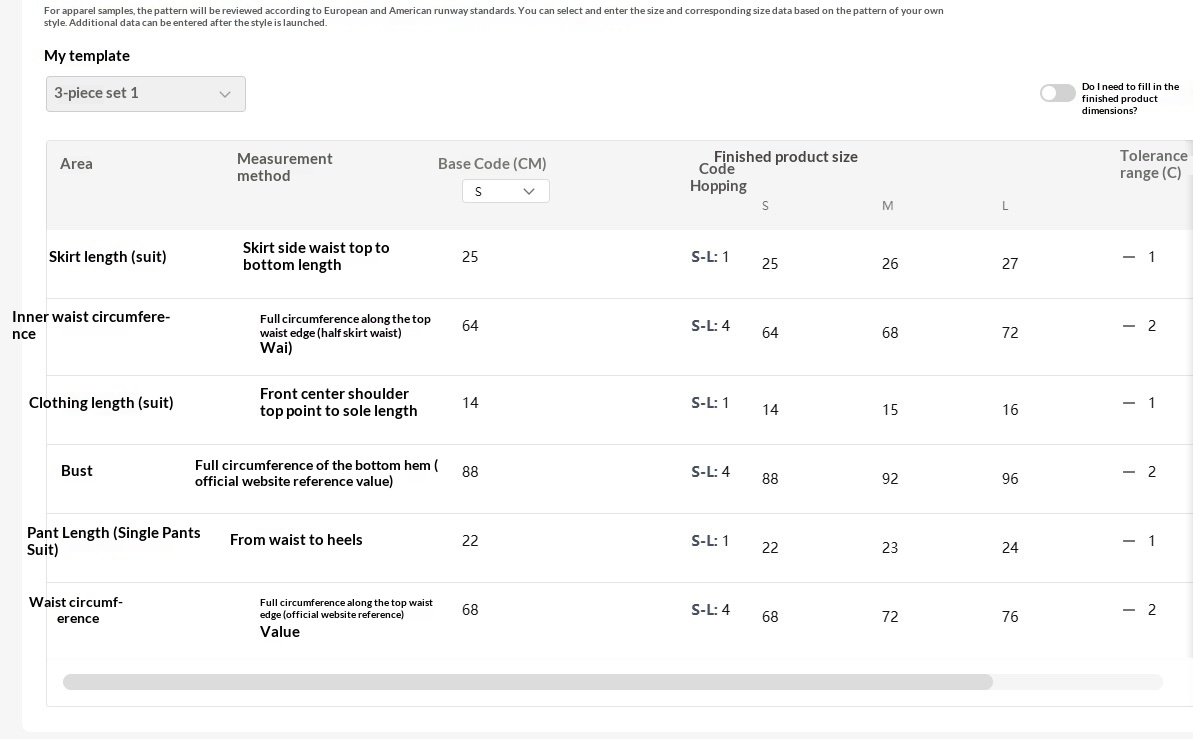Click the minus icon in Skirt length tolerance
The width and height of the screenshot is (1193, 739).
tap(1129, 257)
